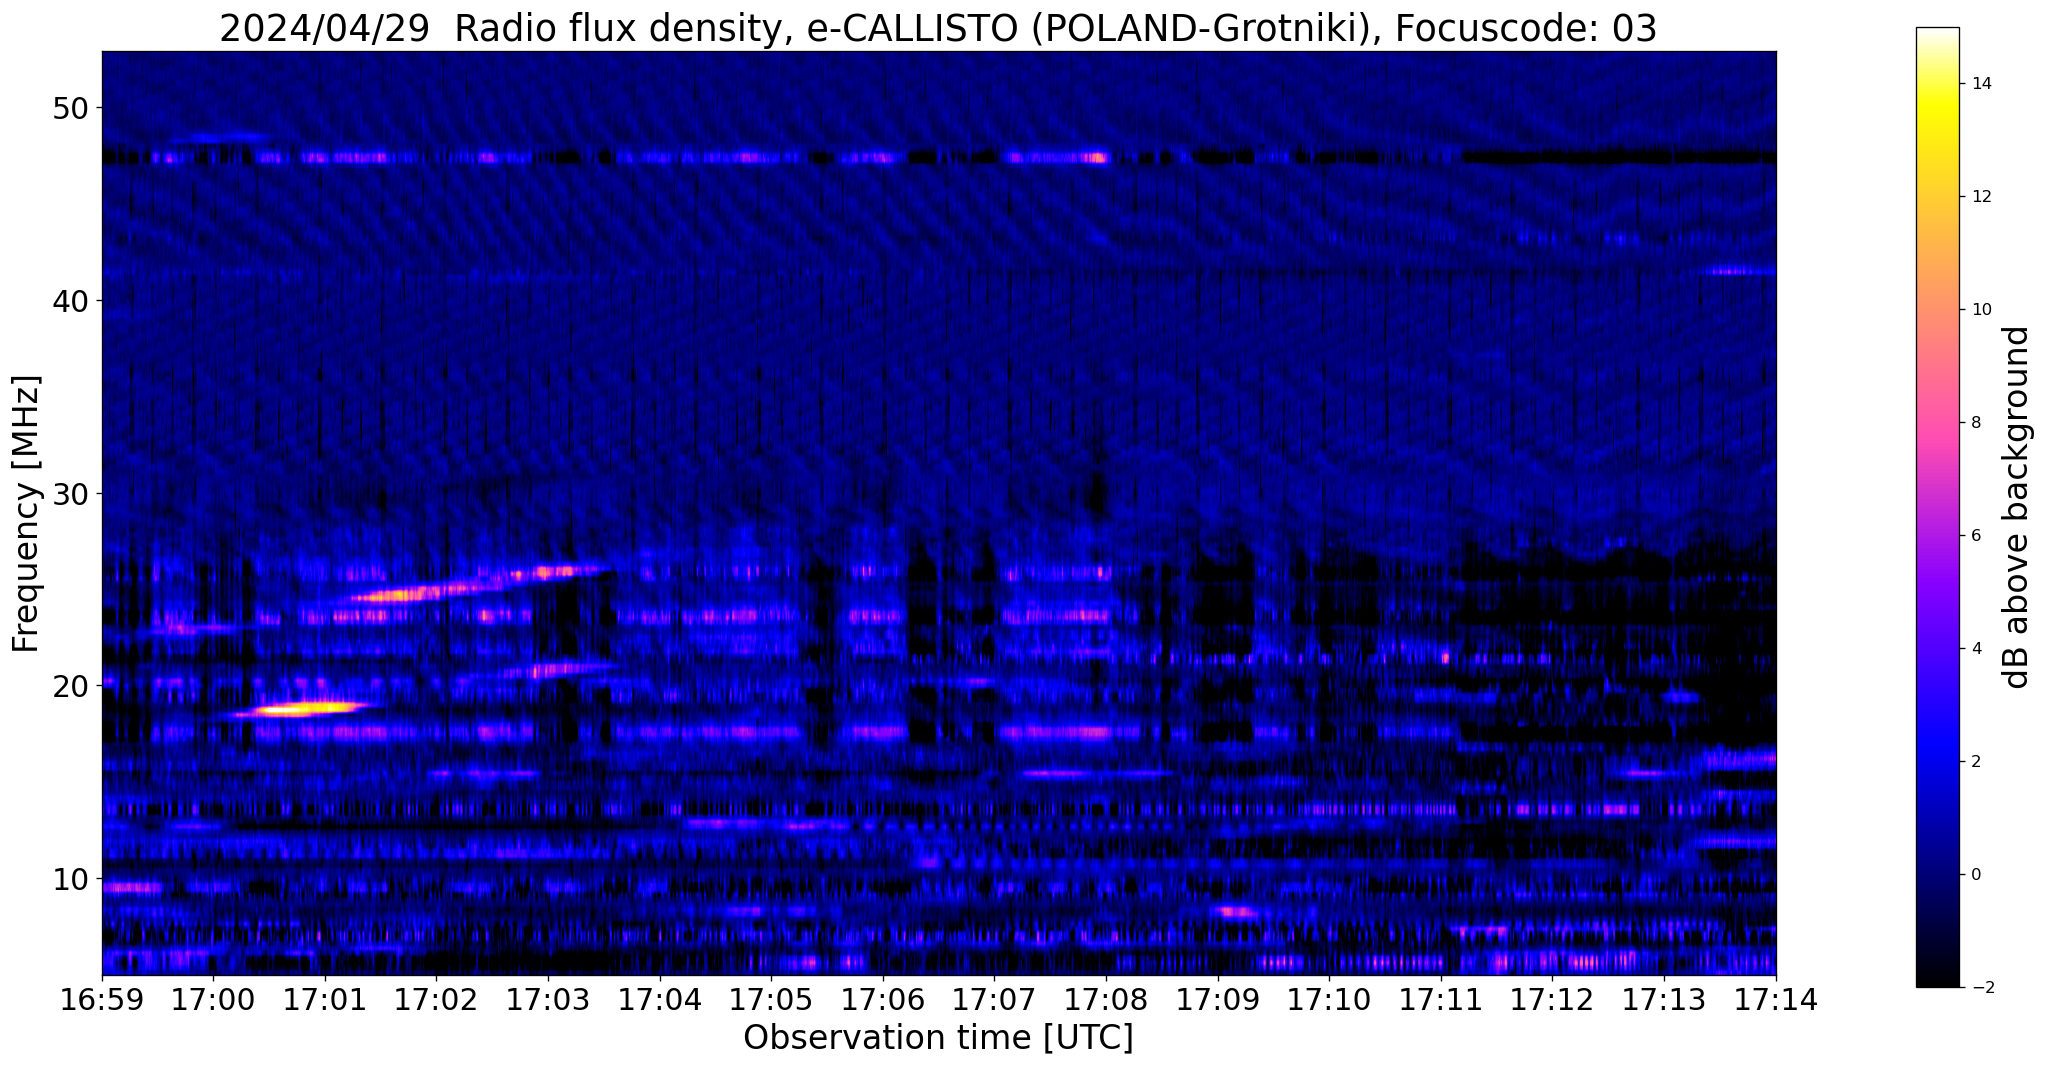Image resolution: width=2047 pixels, height=1067 pixels.
Task: Click the 16:59 time tick label
Action: pyautogui.click(x=102, y=999)
